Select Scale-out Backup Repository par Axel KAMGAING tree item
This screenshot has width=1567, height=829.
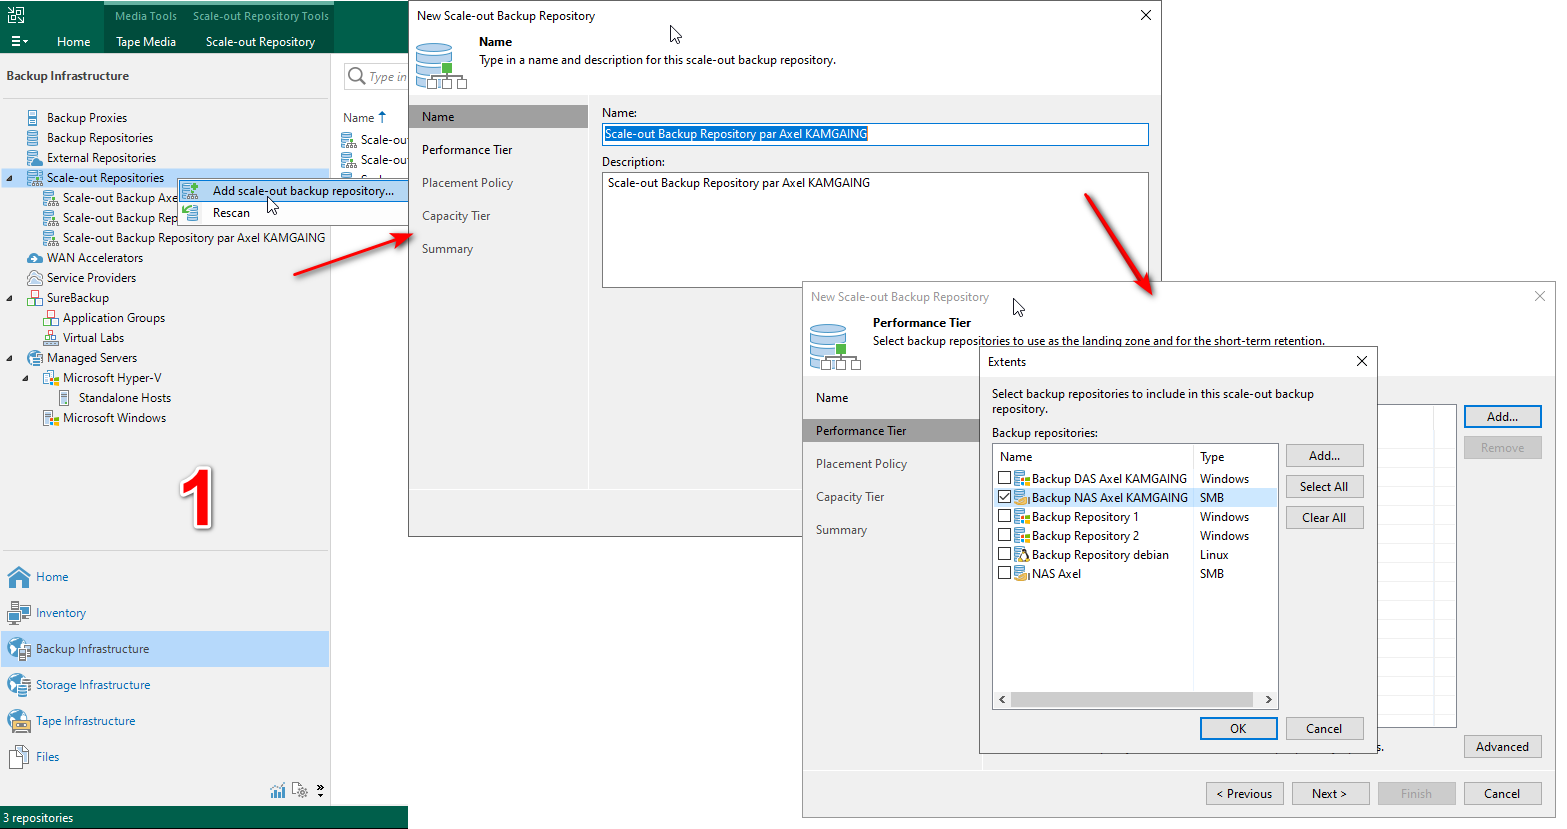pyautogui.click(x=194, y=238)
